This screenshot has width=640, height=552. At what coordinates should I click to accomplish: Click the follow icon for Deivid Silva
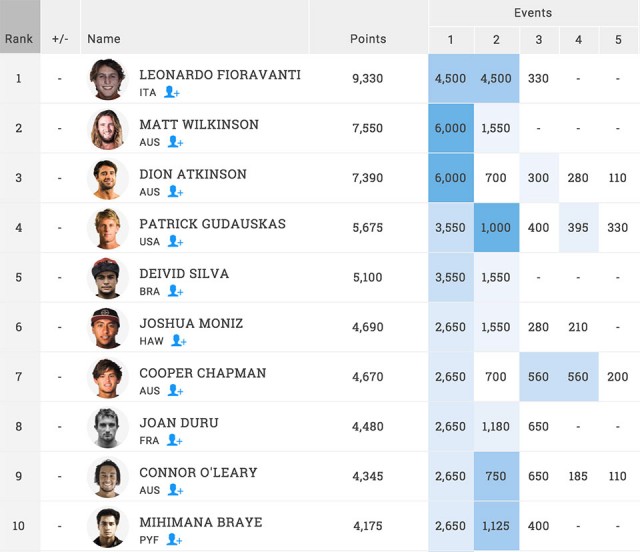[175, 291]
